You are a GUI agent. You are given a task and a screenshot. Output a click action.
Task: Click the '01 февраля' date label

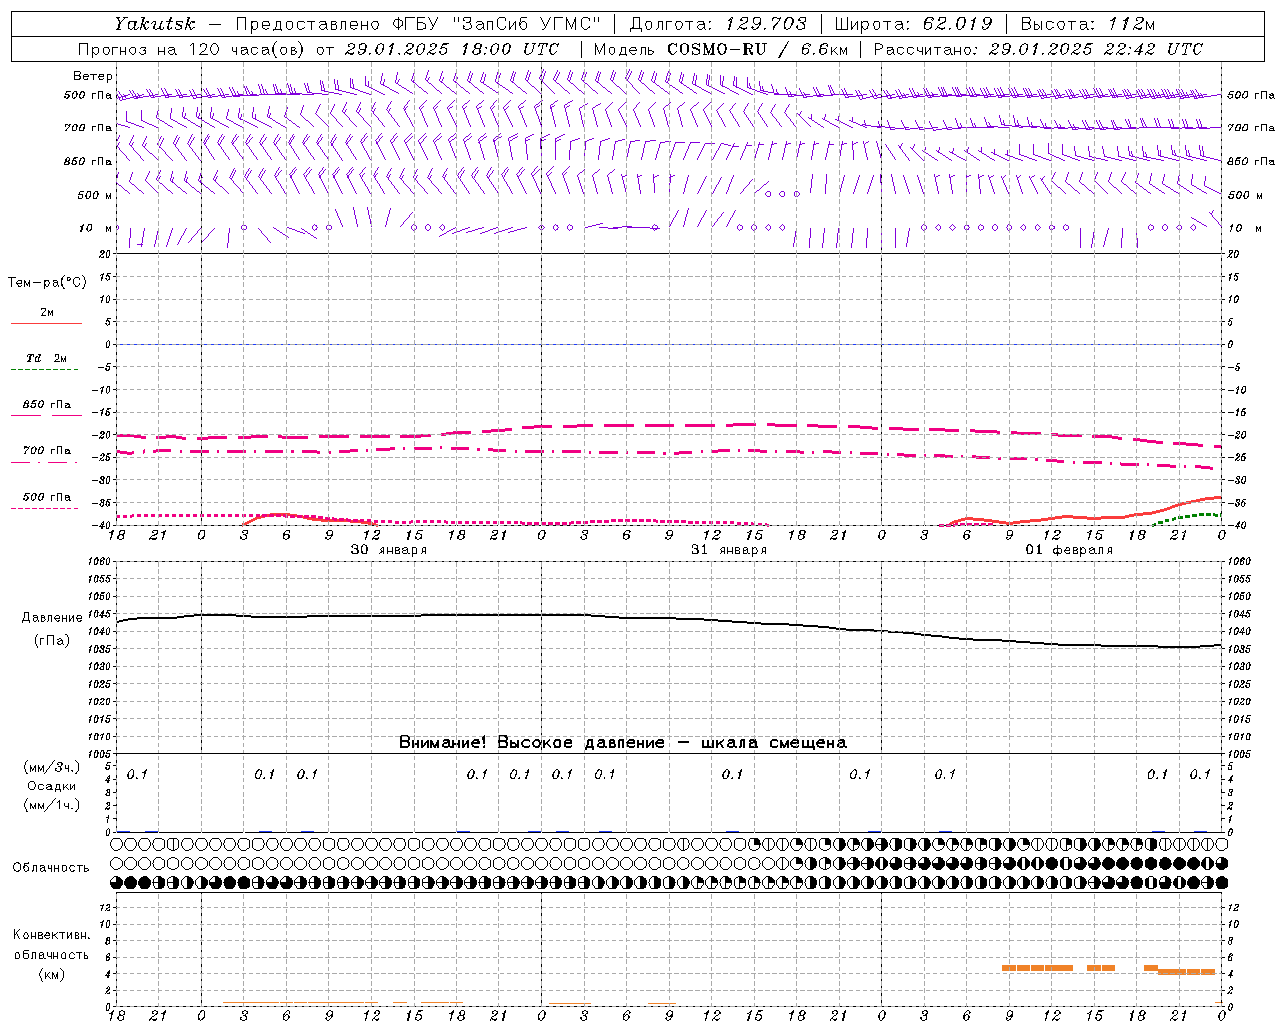(1069, 550)
